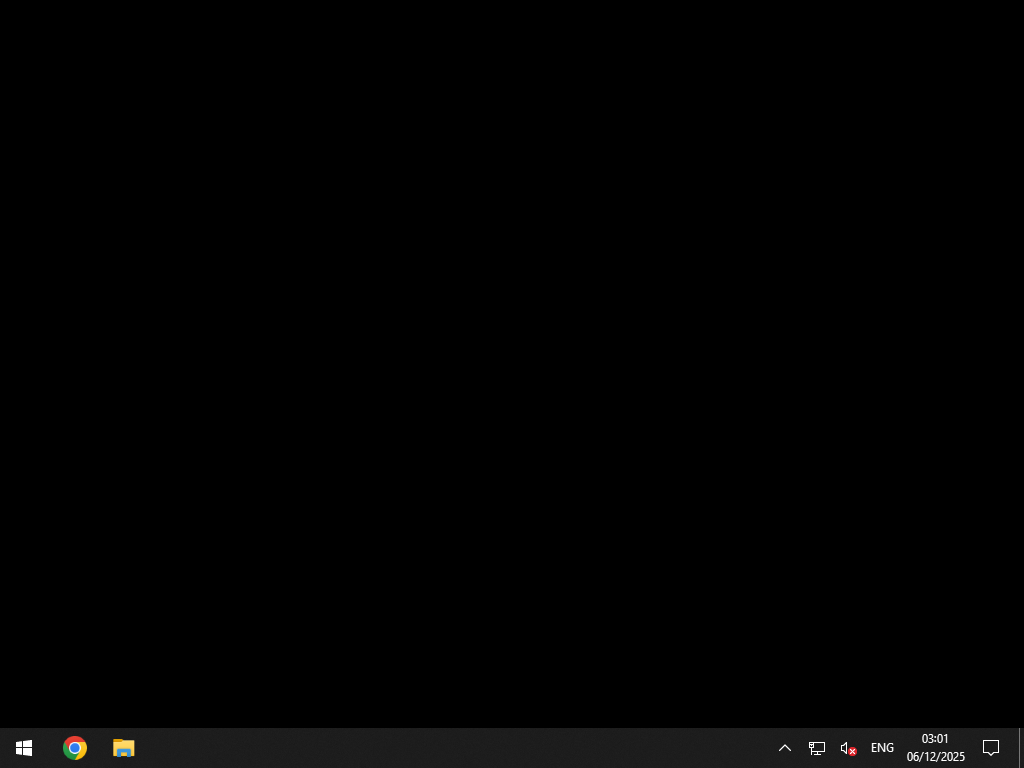Viewport: 1024px width, 768px height.
Task: Open the Action Center notification icon
Action: point(991,747)
